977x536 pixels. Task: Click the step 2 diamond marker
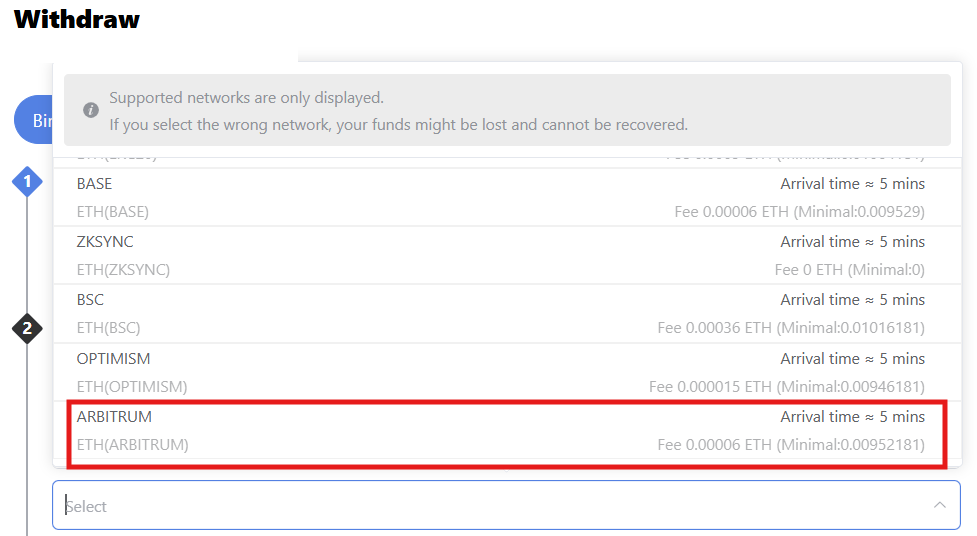[27, 328]
